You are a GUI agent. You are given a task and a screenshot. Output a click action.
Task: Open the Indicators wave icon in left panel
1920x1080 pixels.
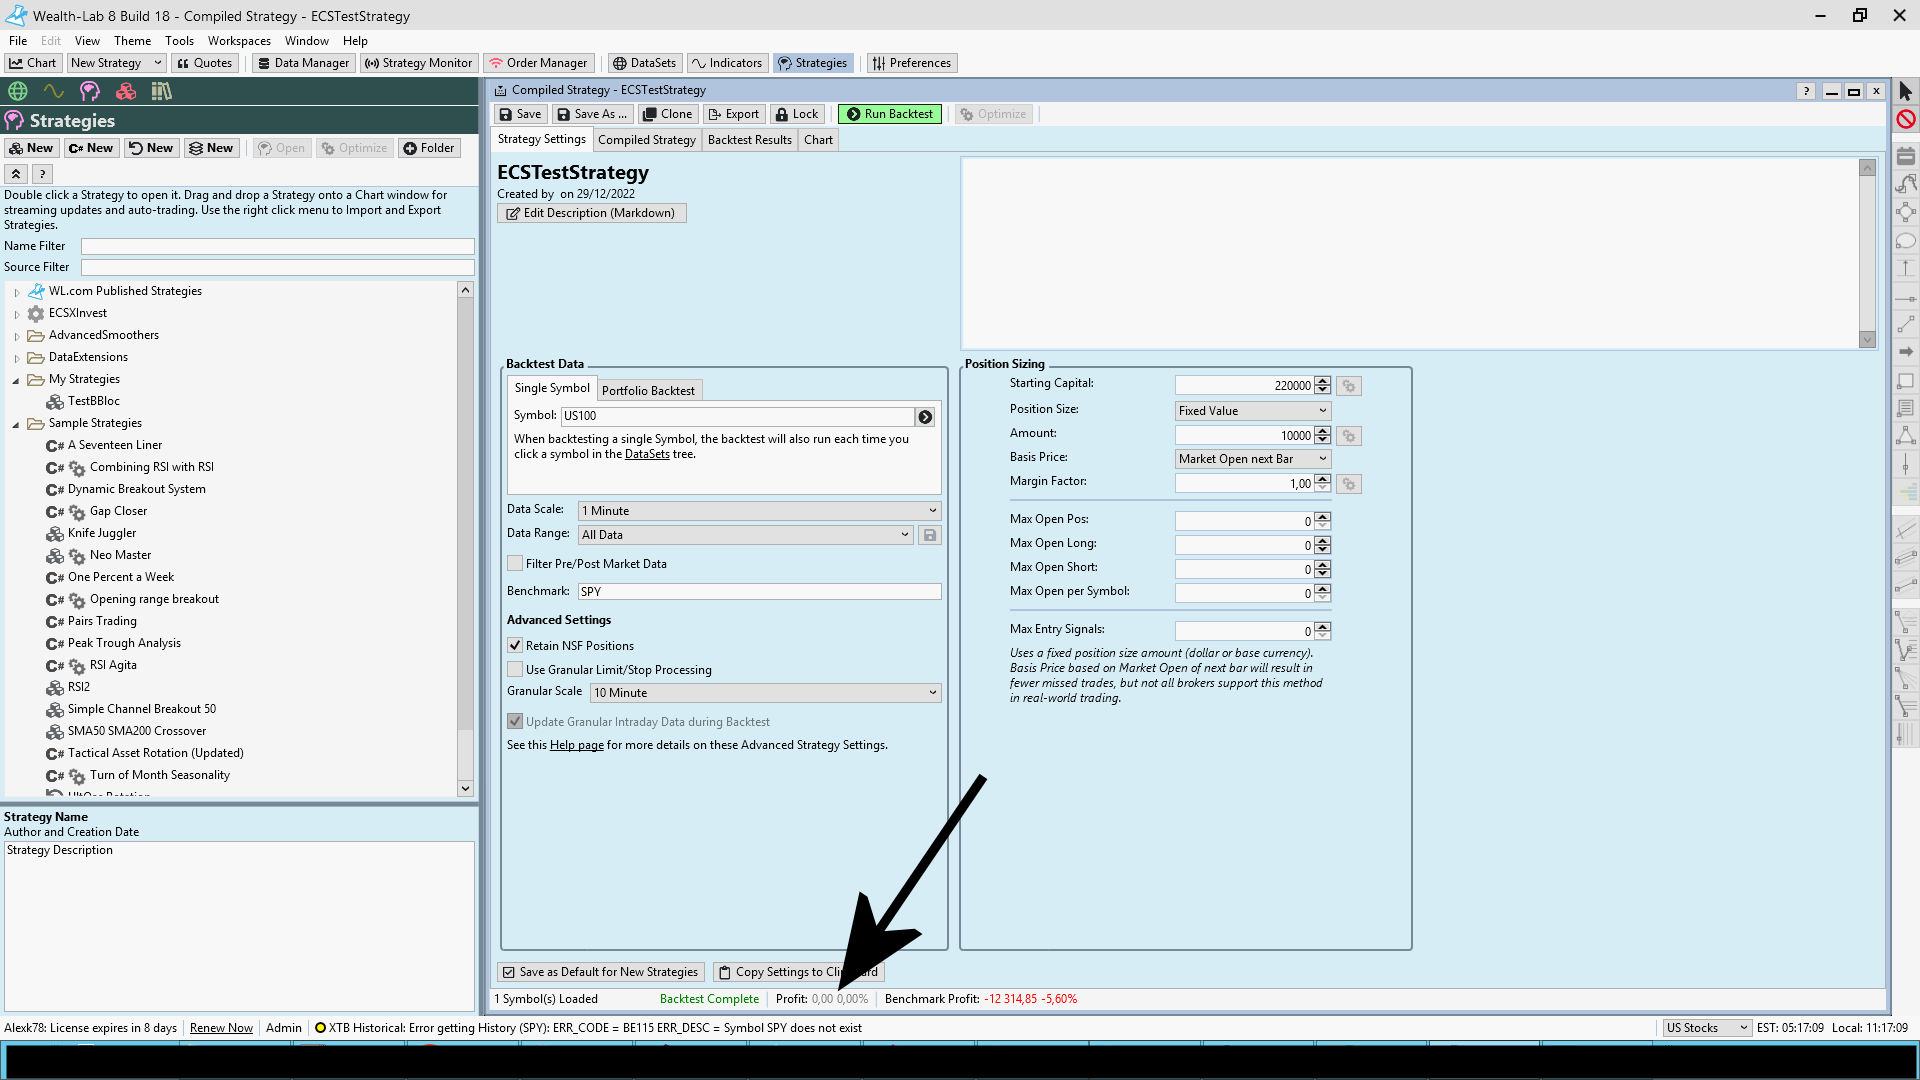pos(54,91)
